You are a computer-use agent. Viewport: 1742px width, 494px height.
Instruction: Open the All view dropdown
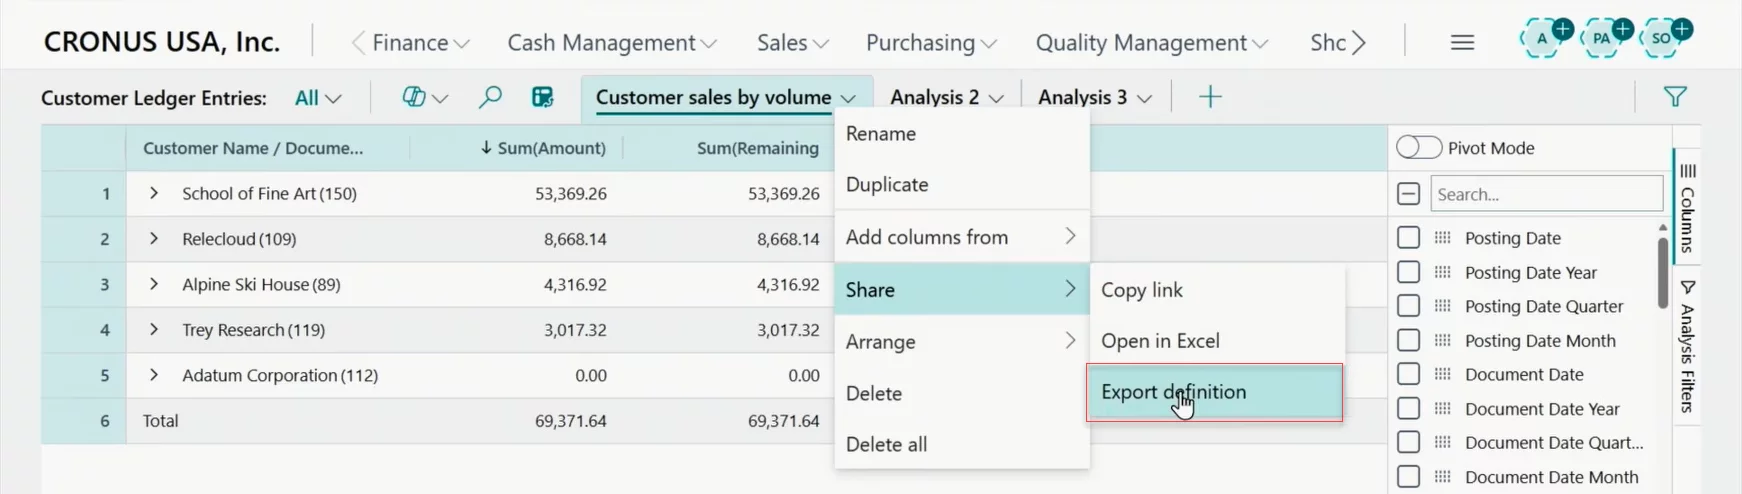318,98
